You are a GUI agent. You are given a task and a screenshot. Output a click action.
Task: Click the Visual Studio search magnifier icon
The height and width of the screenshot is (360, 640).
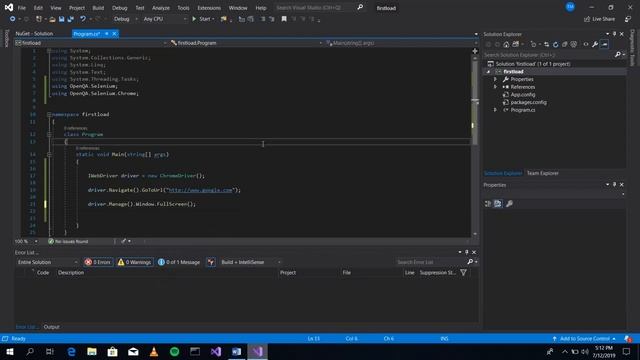(360, 7)
